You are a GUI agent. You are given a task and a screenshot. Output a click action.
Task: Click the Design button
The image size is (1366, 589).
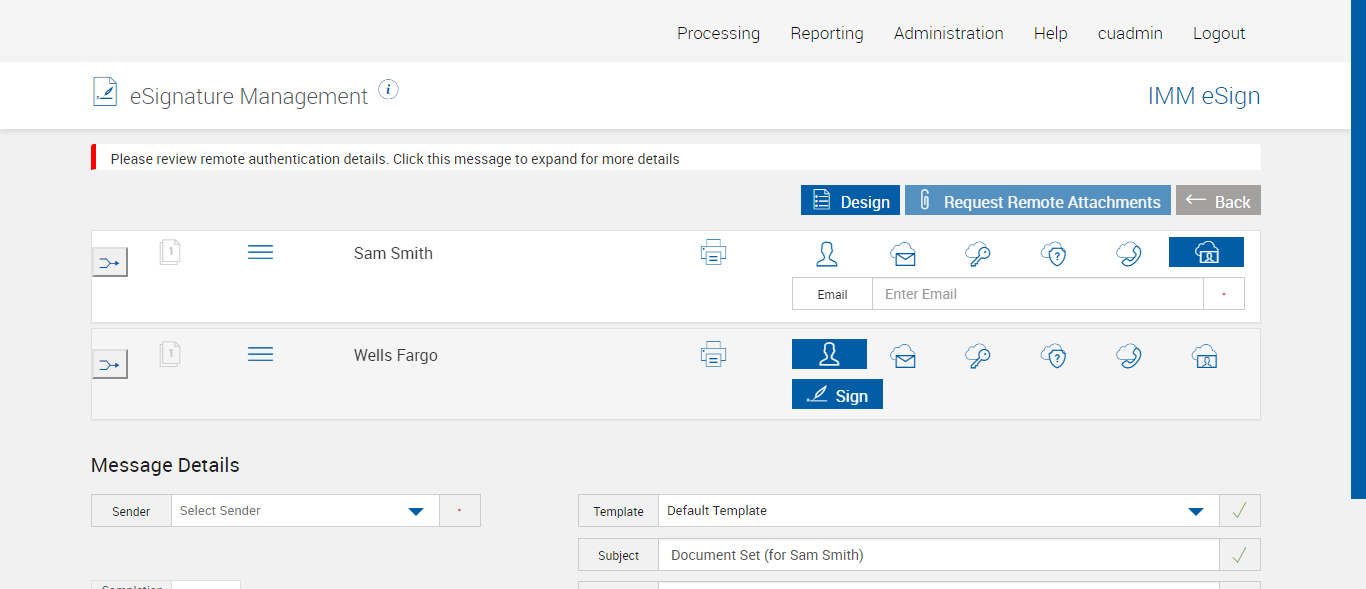tap(850, 201)
